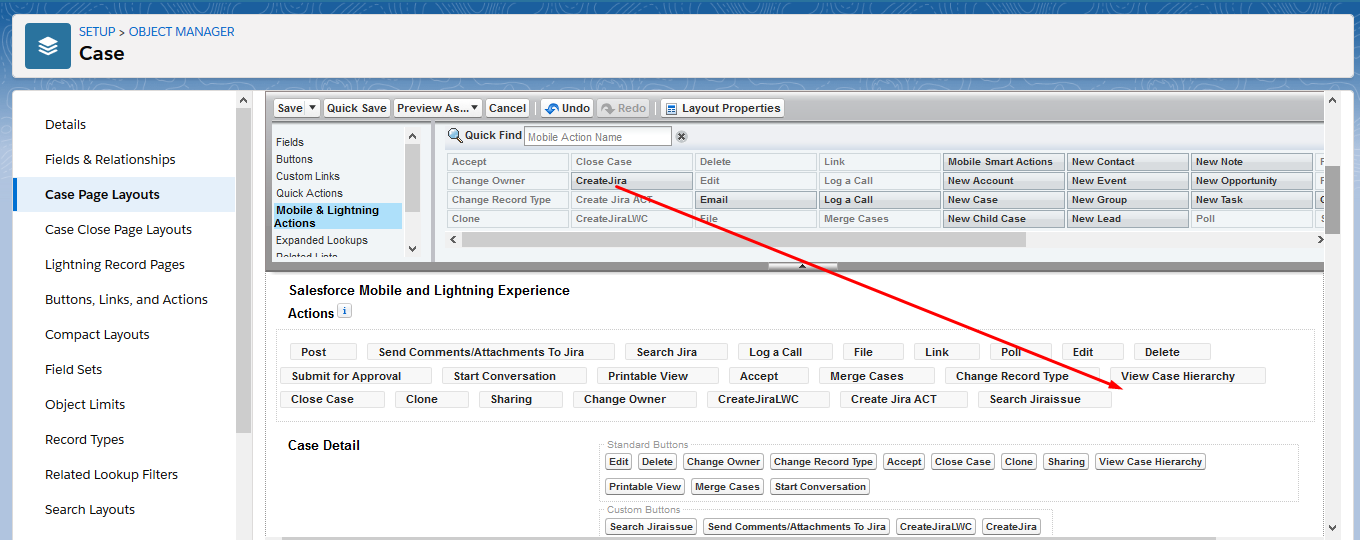The width and height of the screenshot is (1360, 540).
Task: Open the Save dropdown arrow
Action: pos(313,108)
